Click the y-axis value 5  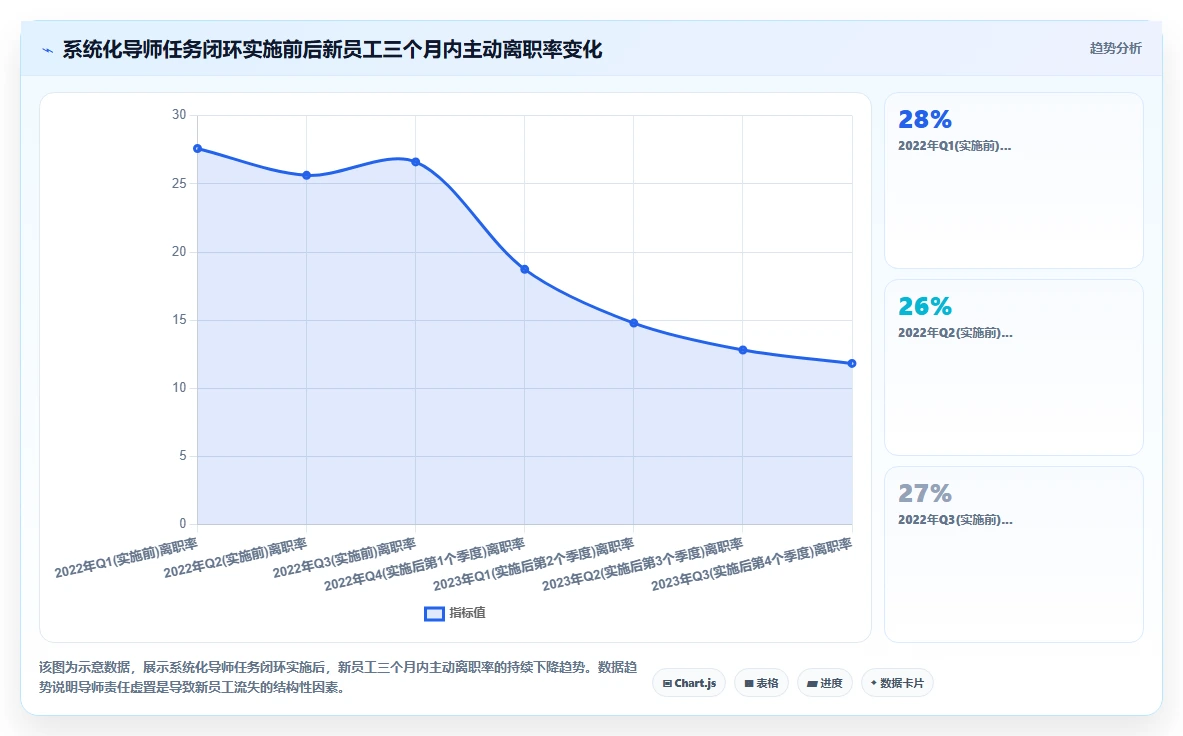[183, 455]
